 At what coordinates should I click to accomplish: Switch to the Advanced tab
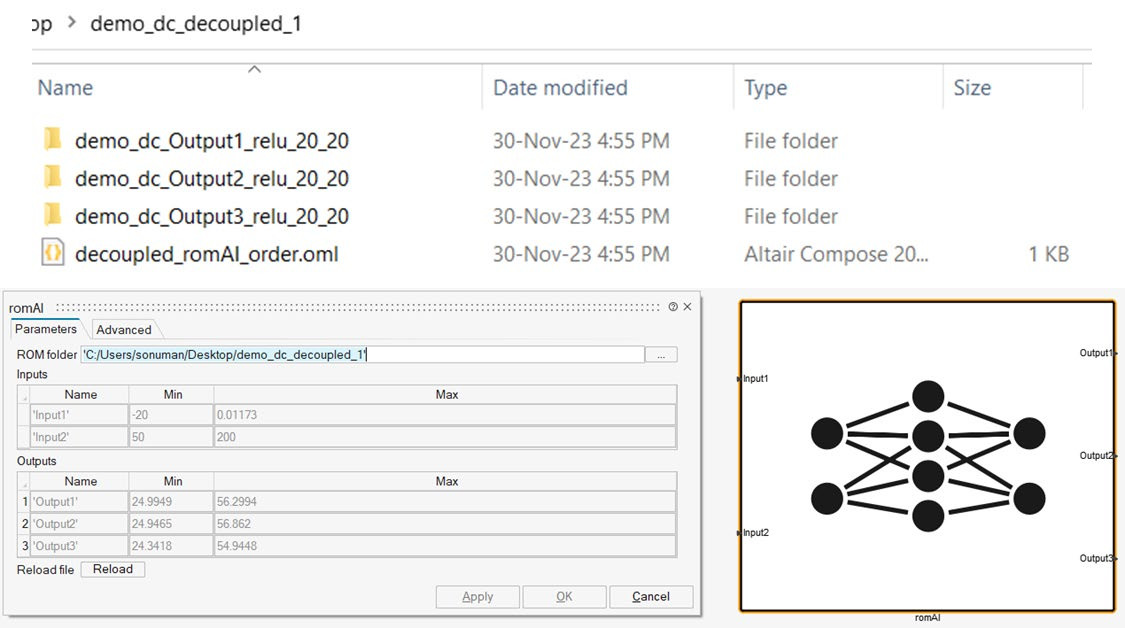coord(124,330)
